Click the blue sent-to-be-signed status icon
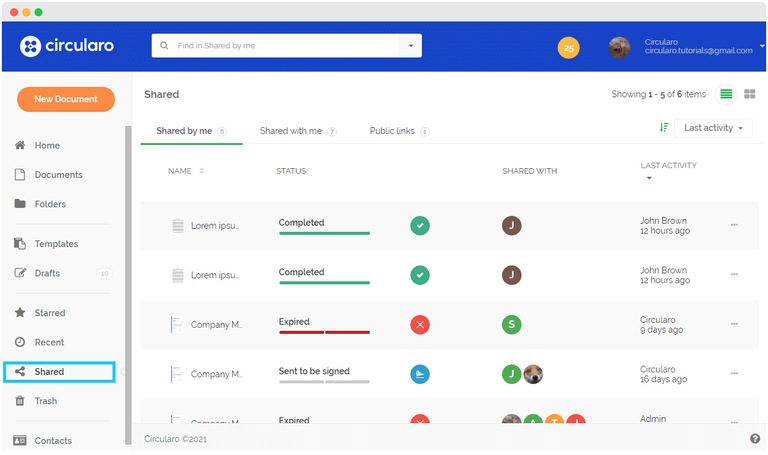 coord(420,373)
